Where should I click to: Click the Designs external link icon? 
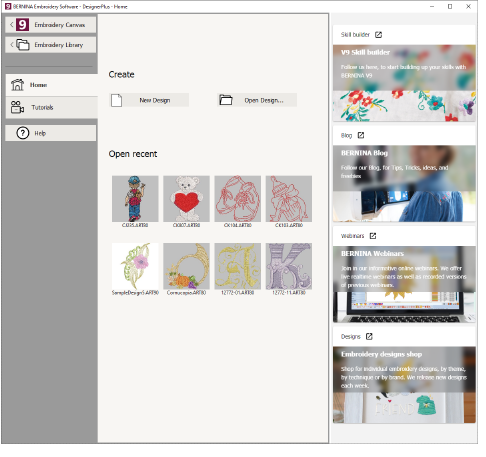tap(369, 336)
